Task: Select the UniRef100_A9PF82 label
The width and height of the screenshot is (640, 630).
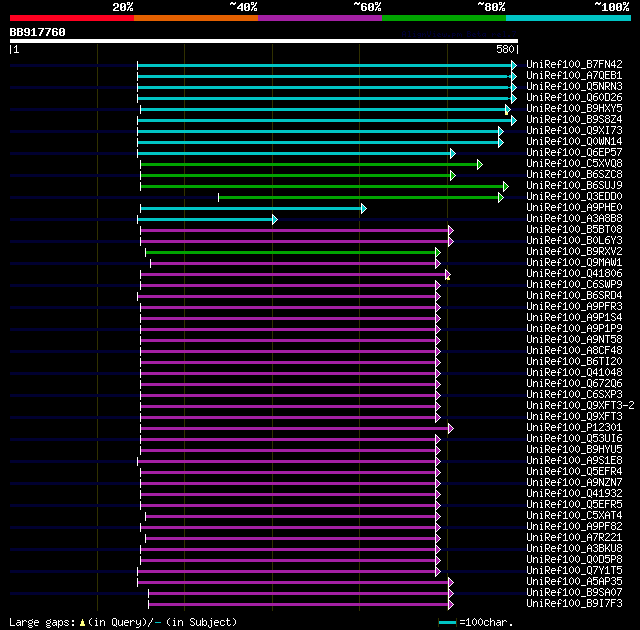Action: pos(574,526)
